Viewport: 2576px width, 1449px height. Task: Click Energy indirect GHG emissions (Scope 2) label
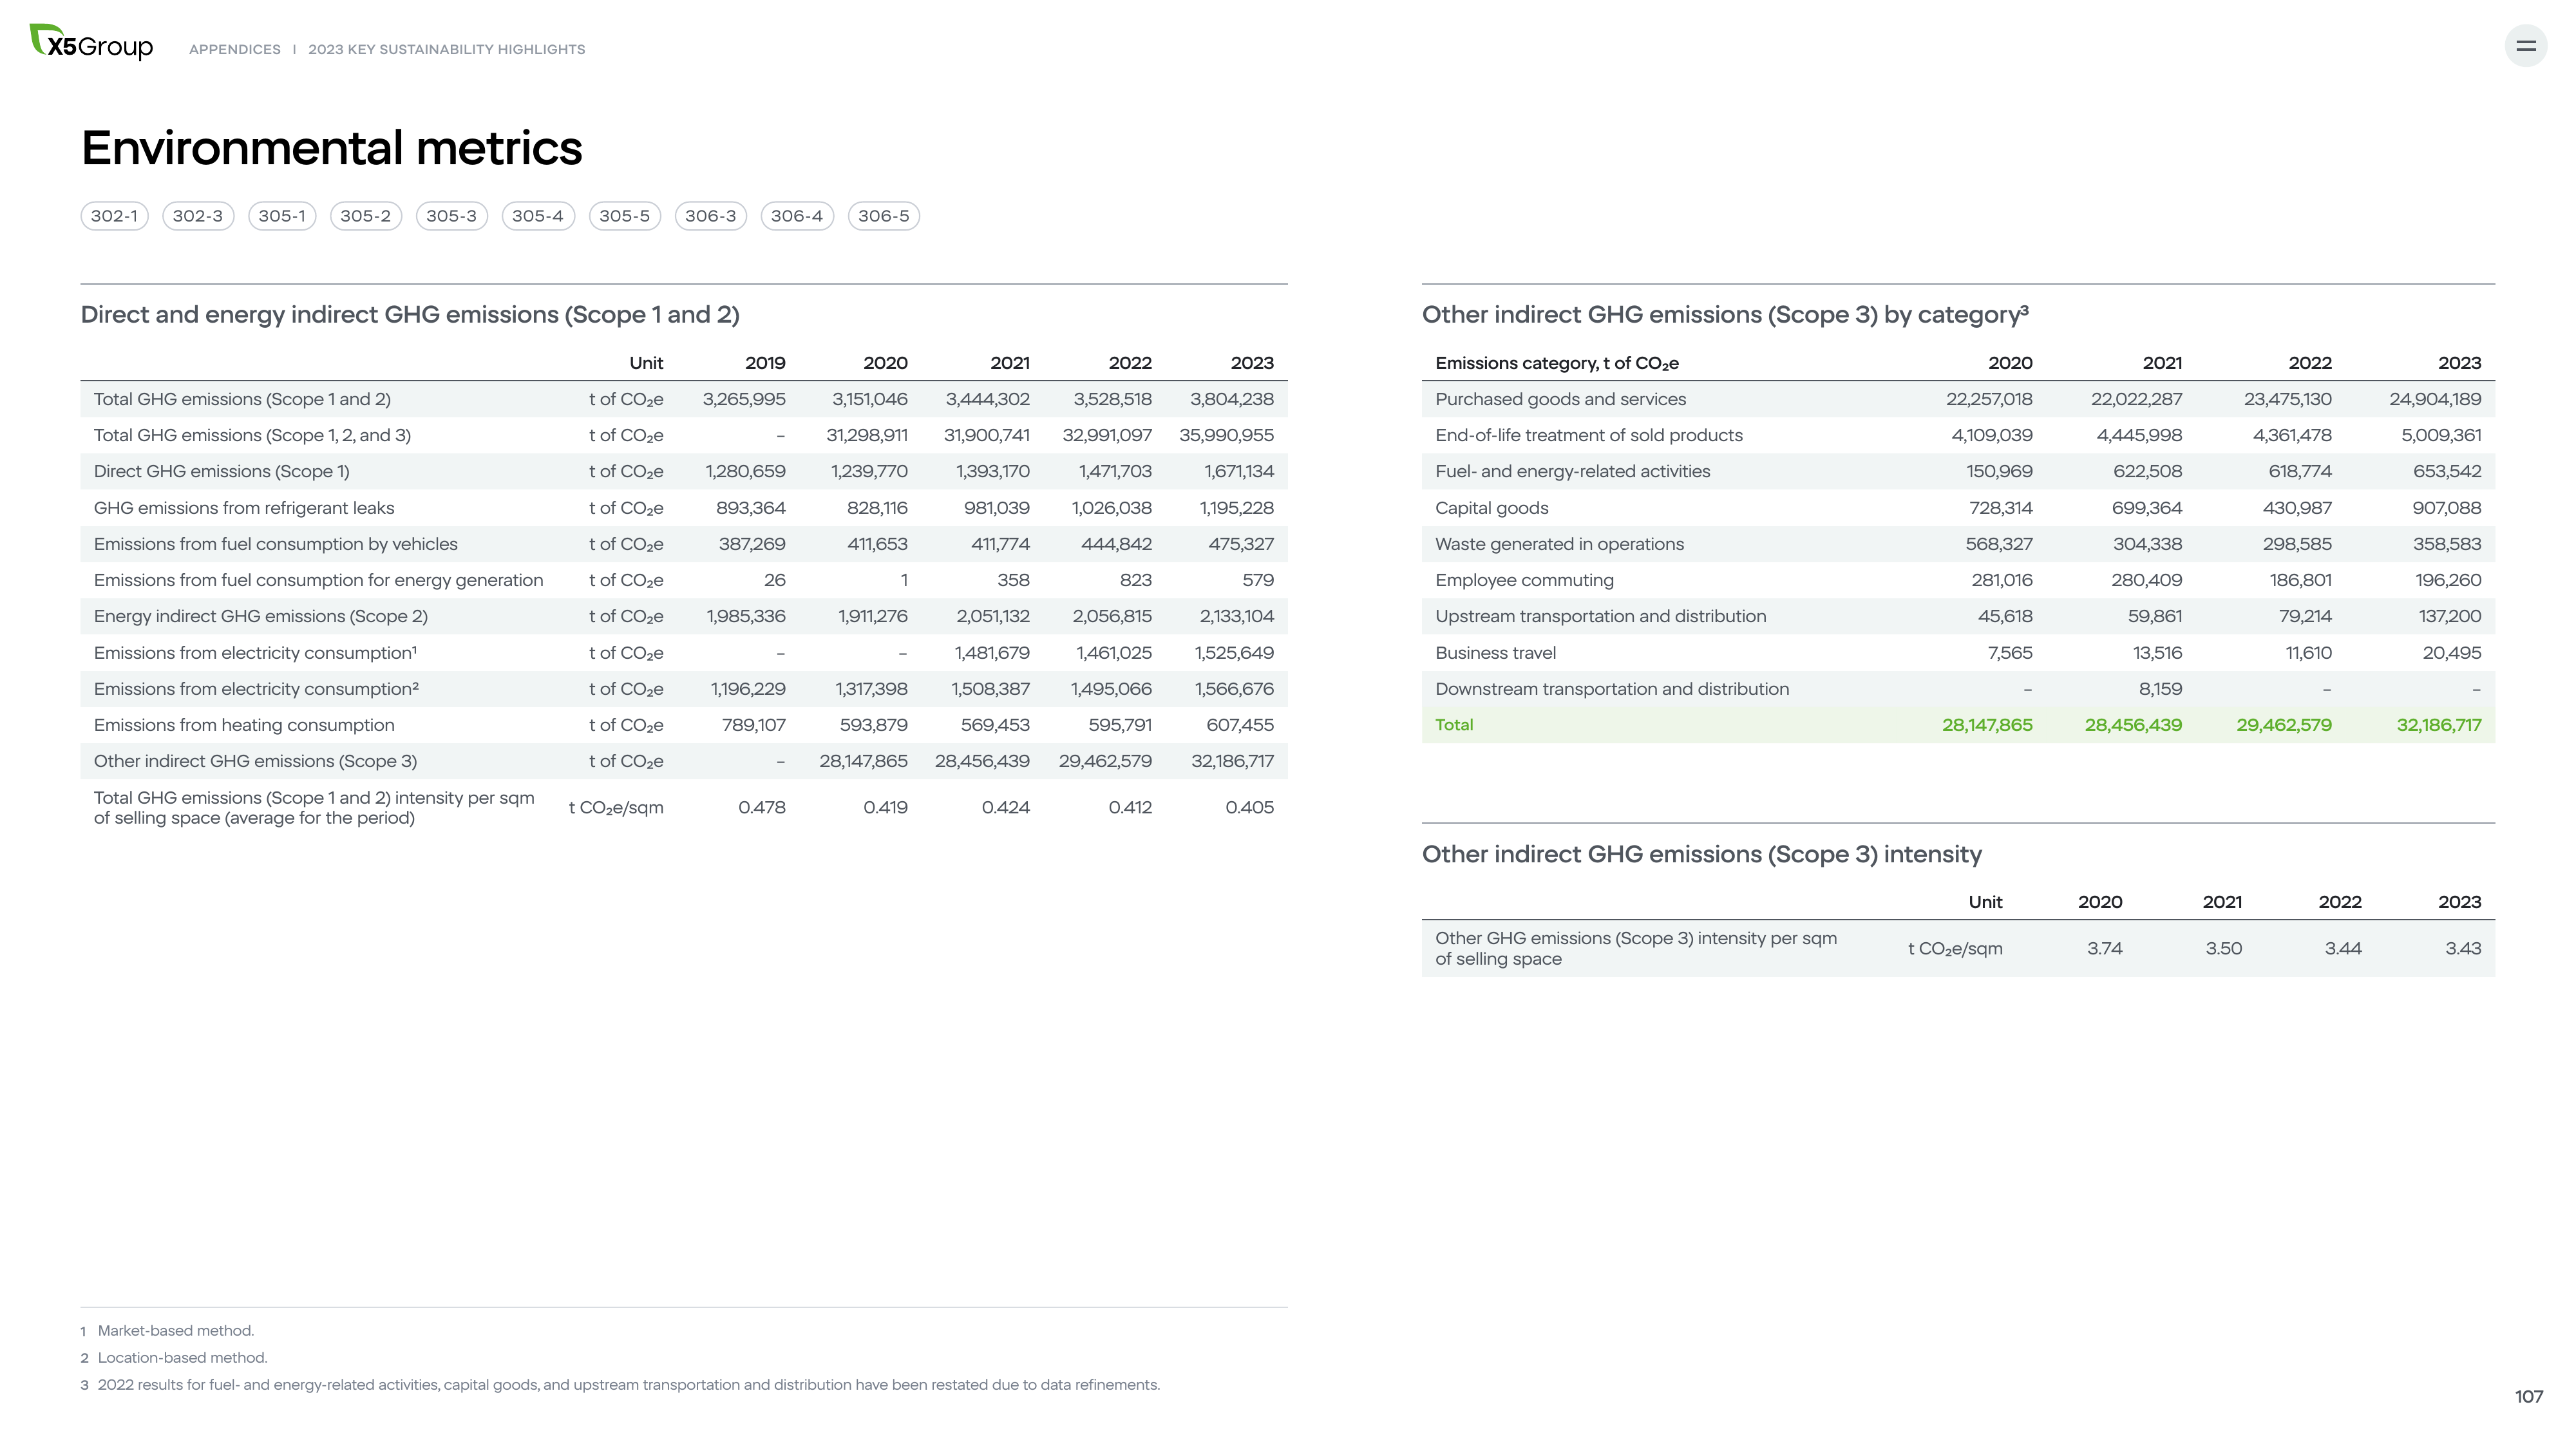point(261,616)
